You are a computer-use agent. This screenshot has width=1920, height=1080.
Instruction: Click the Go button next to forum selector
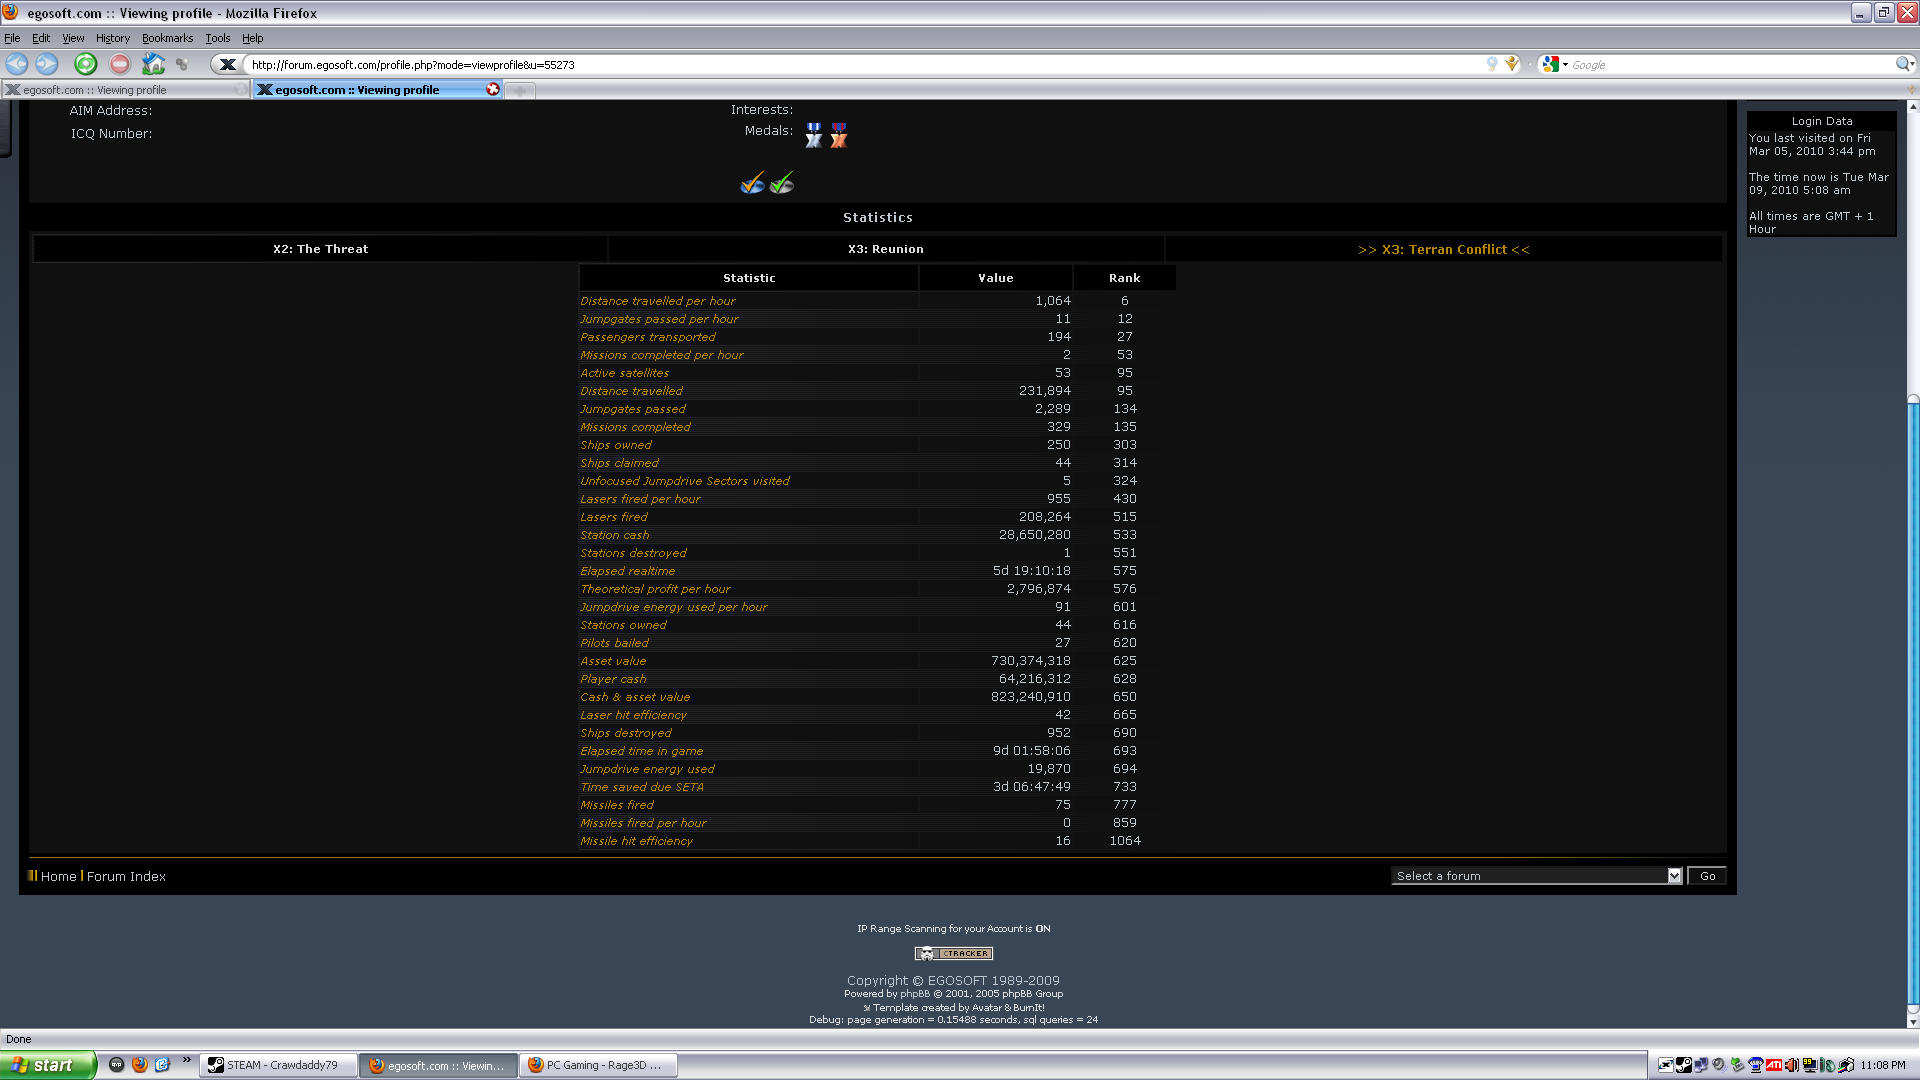[1707, 876]
